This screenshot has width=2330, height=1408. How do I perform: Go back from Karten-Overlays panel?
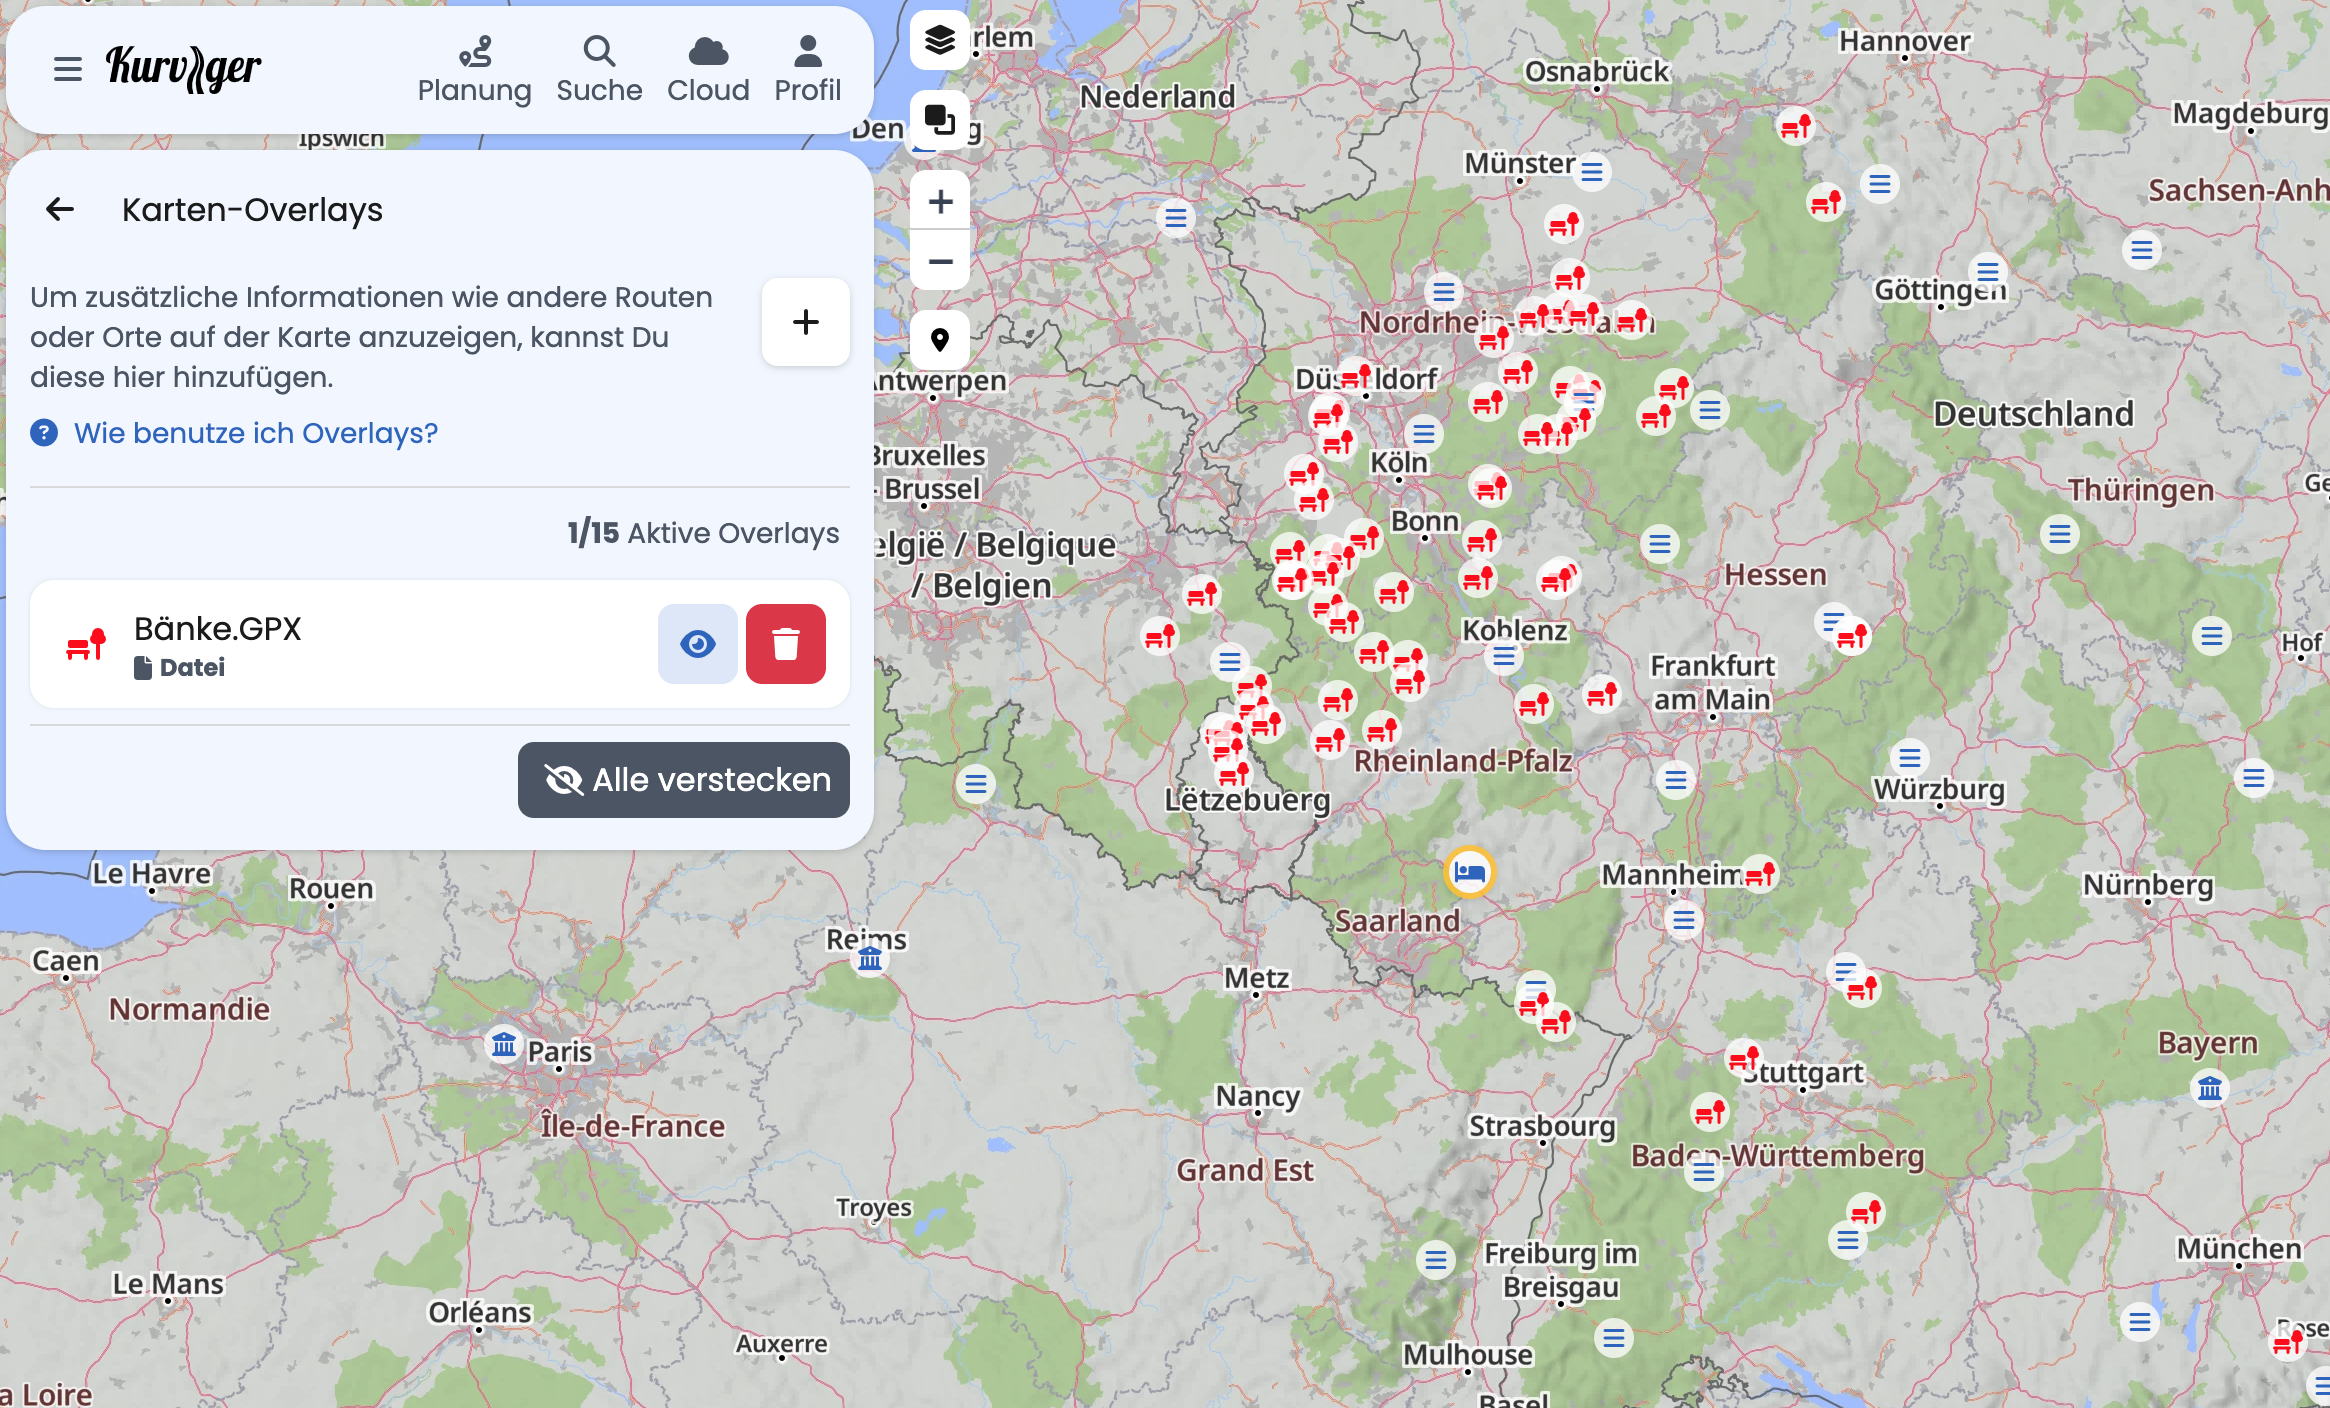[x=60, y=209]
